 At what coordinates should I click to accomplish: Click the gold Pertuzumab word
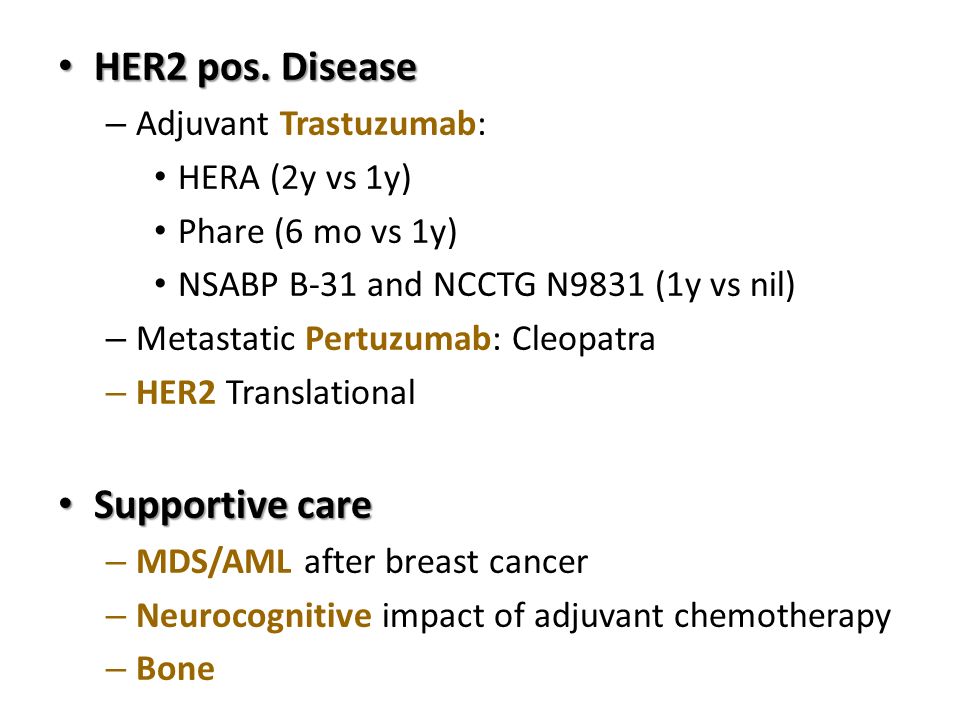pos(398,339)
